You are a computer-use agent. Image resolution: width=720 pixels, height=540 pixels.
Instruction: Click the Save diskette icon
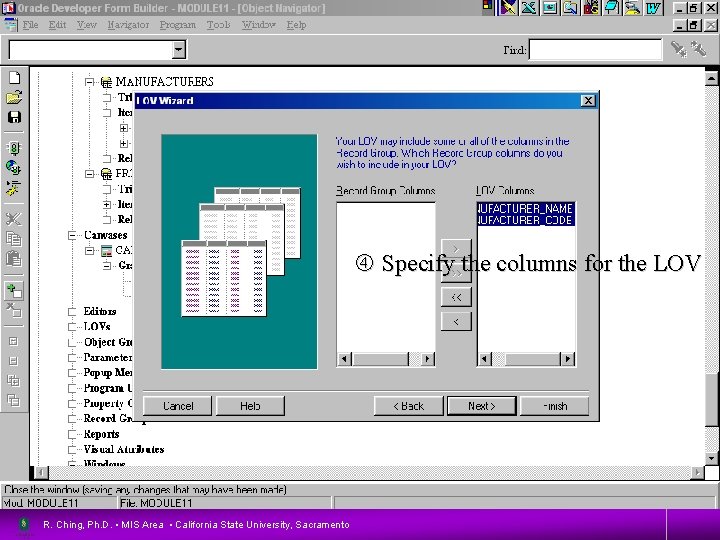14,117
